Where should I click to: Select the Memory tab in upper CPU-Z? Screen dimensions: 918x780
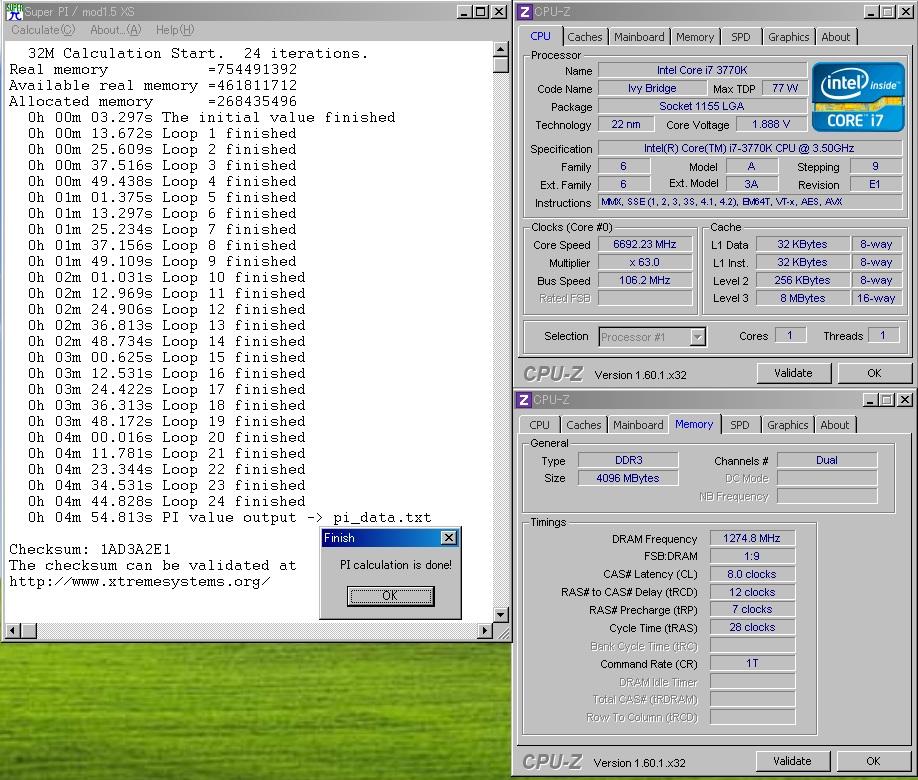click(695, 37)
